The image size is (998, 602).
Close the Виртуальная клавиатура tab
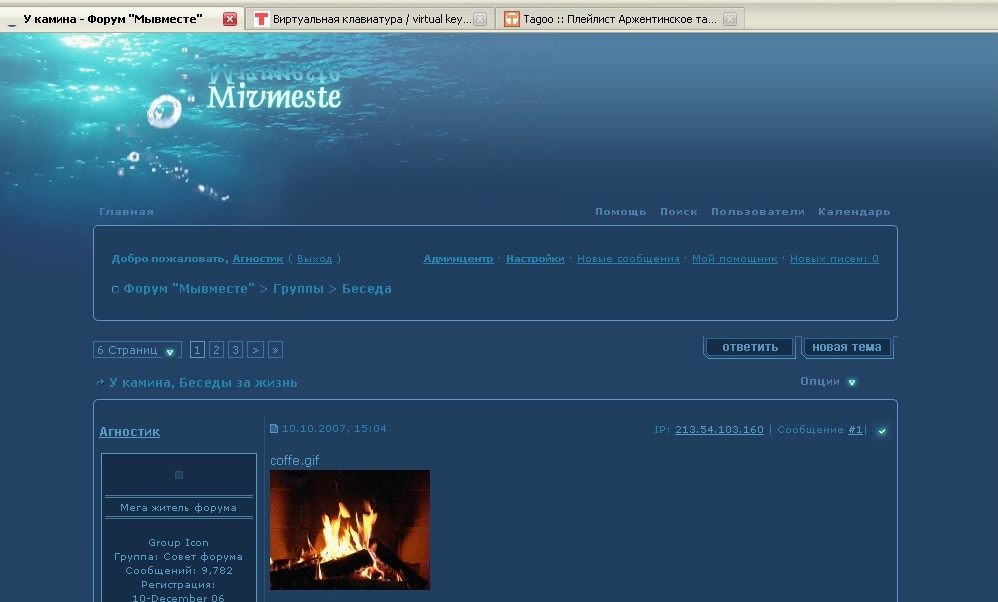(x=480, y=19)
